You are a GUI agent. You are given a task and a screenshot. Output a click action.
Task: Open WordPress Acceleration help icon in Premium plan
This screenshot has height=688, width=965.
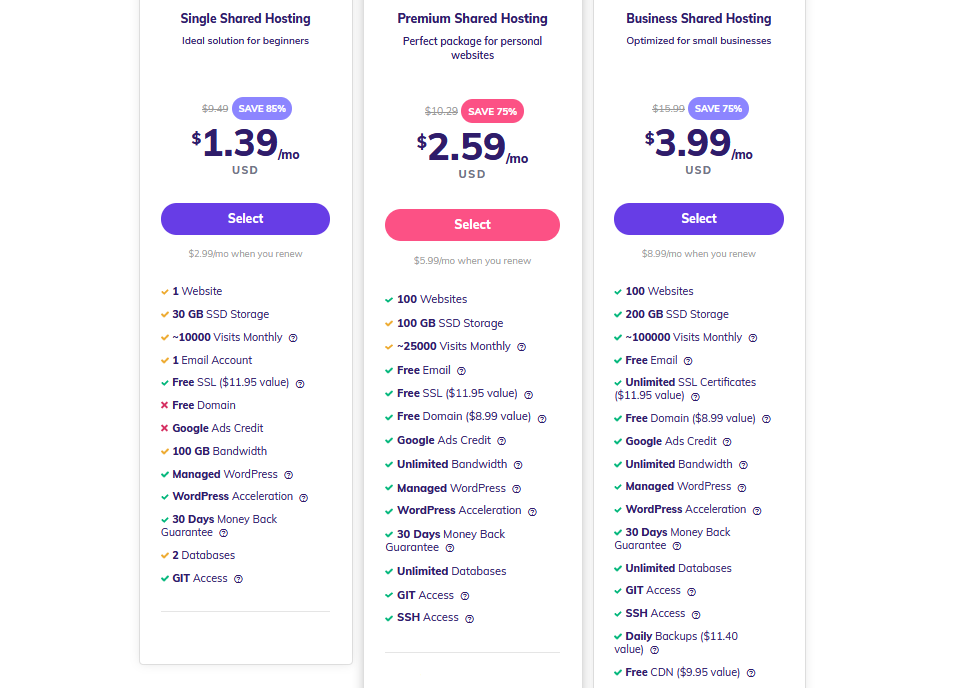[x=532, y=511]
